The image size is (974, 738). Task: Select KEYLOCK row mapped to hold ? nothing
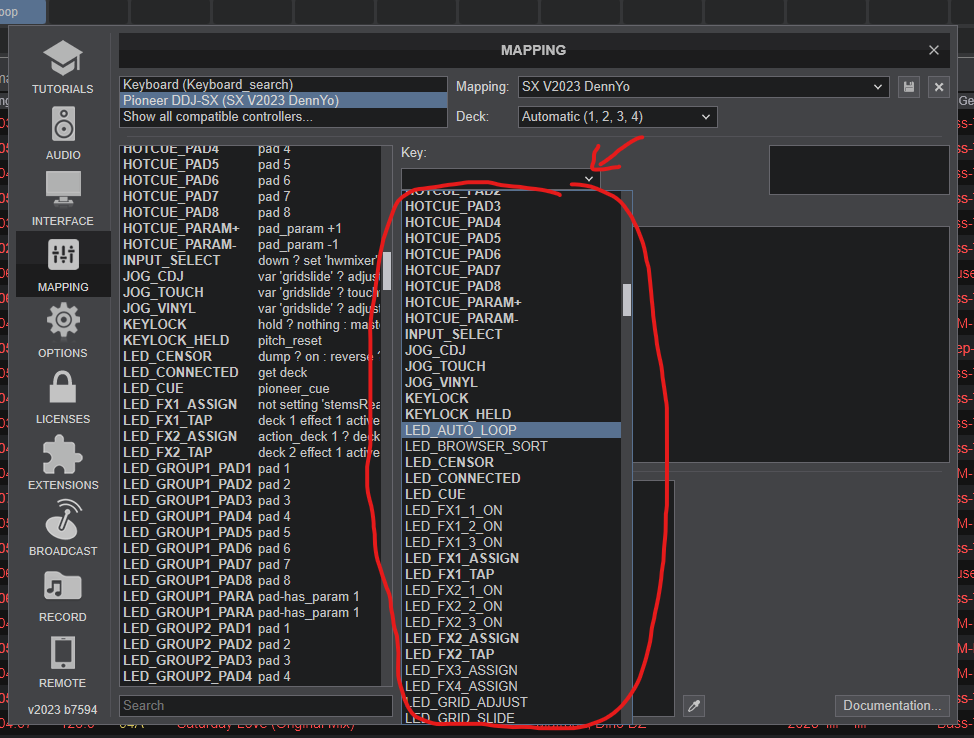coord(251,324)
